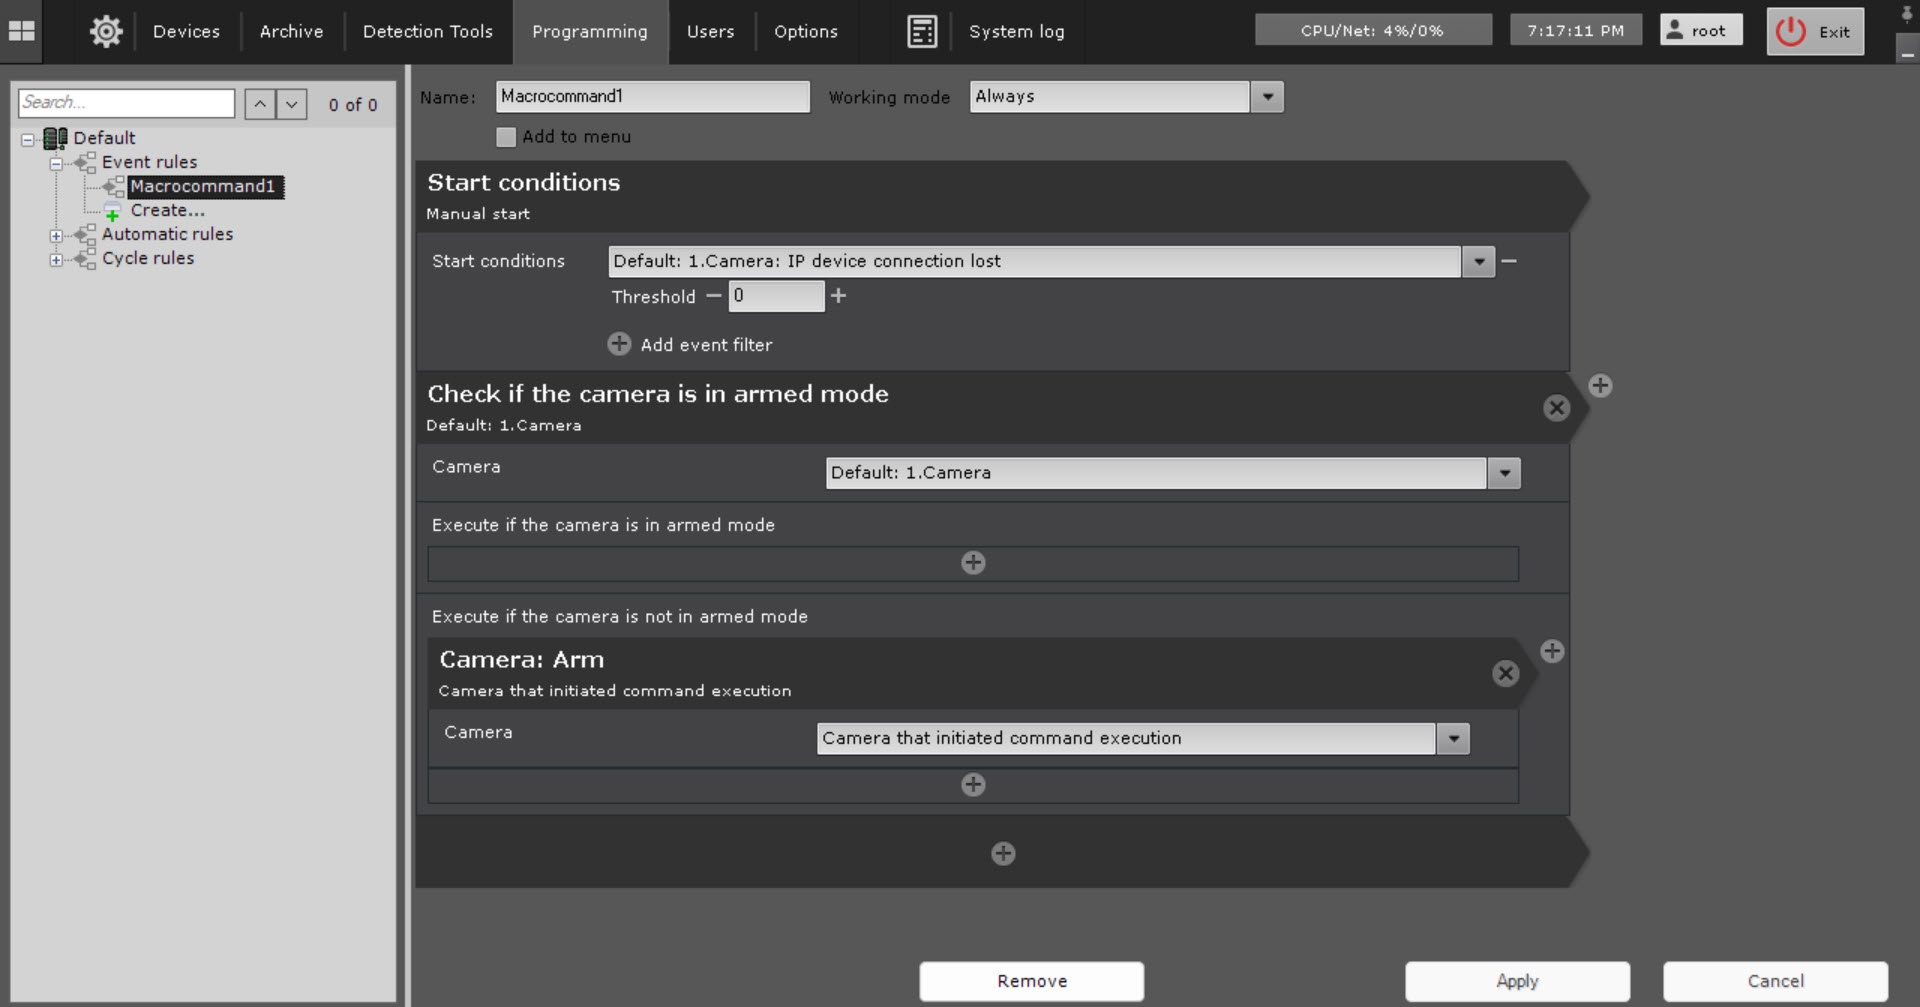Click the Macrocommand1 tree icon
This screenshot has width=1920, height=1007.
(x=114, y=186)
